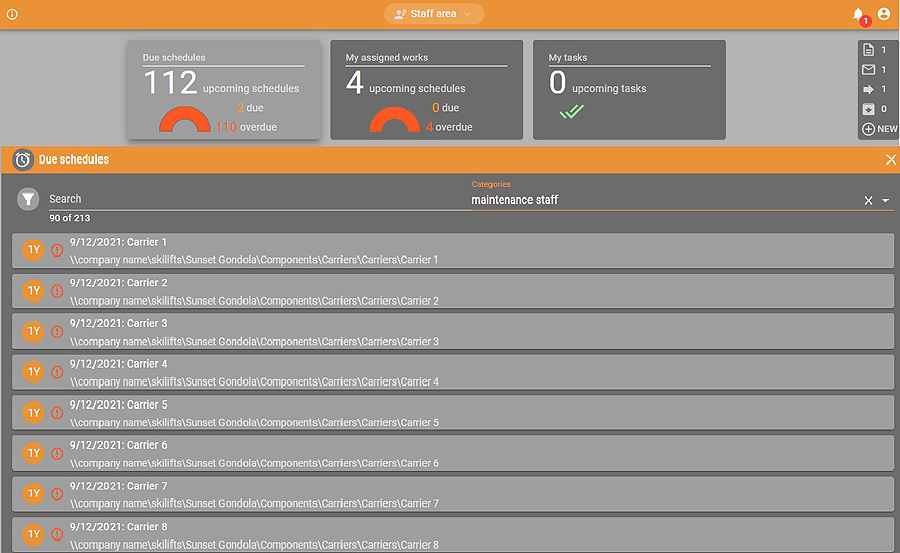900x553 pixels.
Task: Click the overdue warning icon for Carrier 1
Action: point(57,250)
